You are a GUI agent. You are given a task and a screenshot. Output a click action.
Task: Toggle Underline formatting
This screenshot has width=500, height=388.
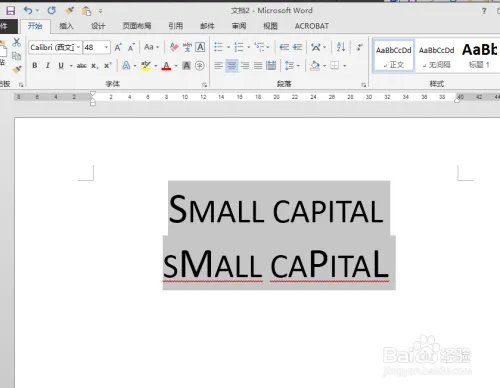(x=61, y=66)
